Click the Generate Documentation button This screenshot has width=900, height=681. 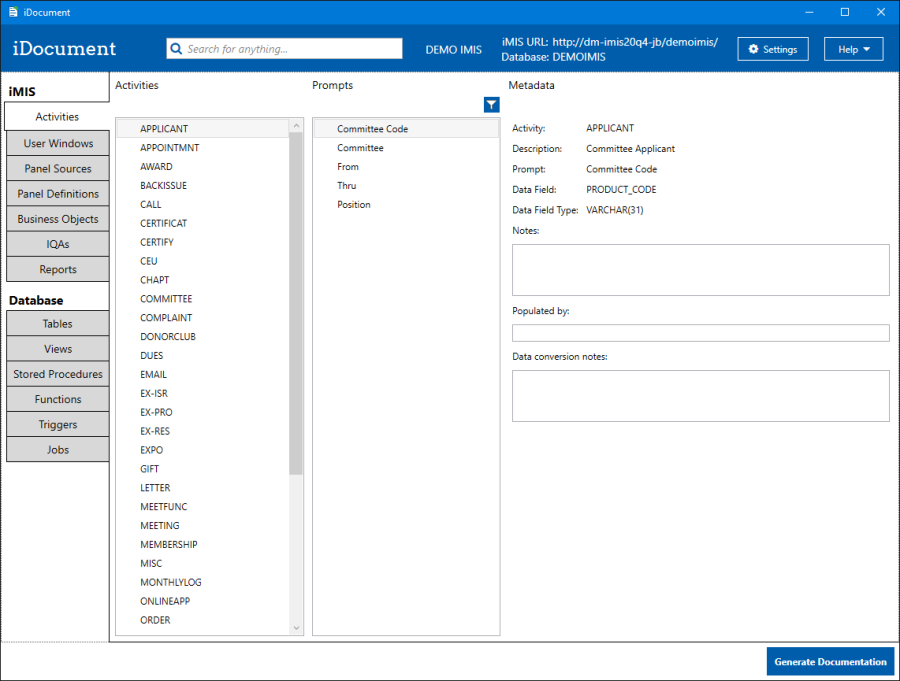(830, 661)
